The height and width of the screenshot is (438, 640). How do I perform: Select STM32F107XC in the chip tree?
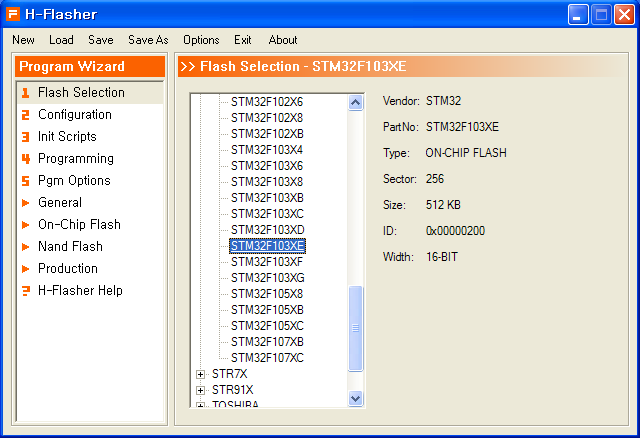tap(267, 358)
